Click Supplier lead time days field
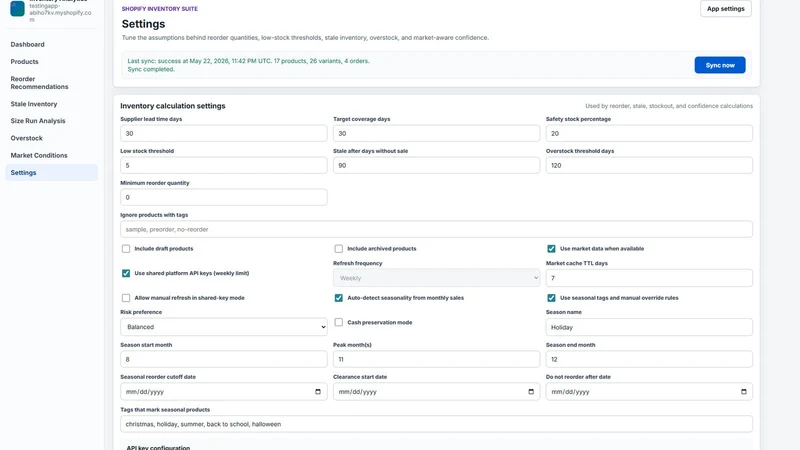 223,134
